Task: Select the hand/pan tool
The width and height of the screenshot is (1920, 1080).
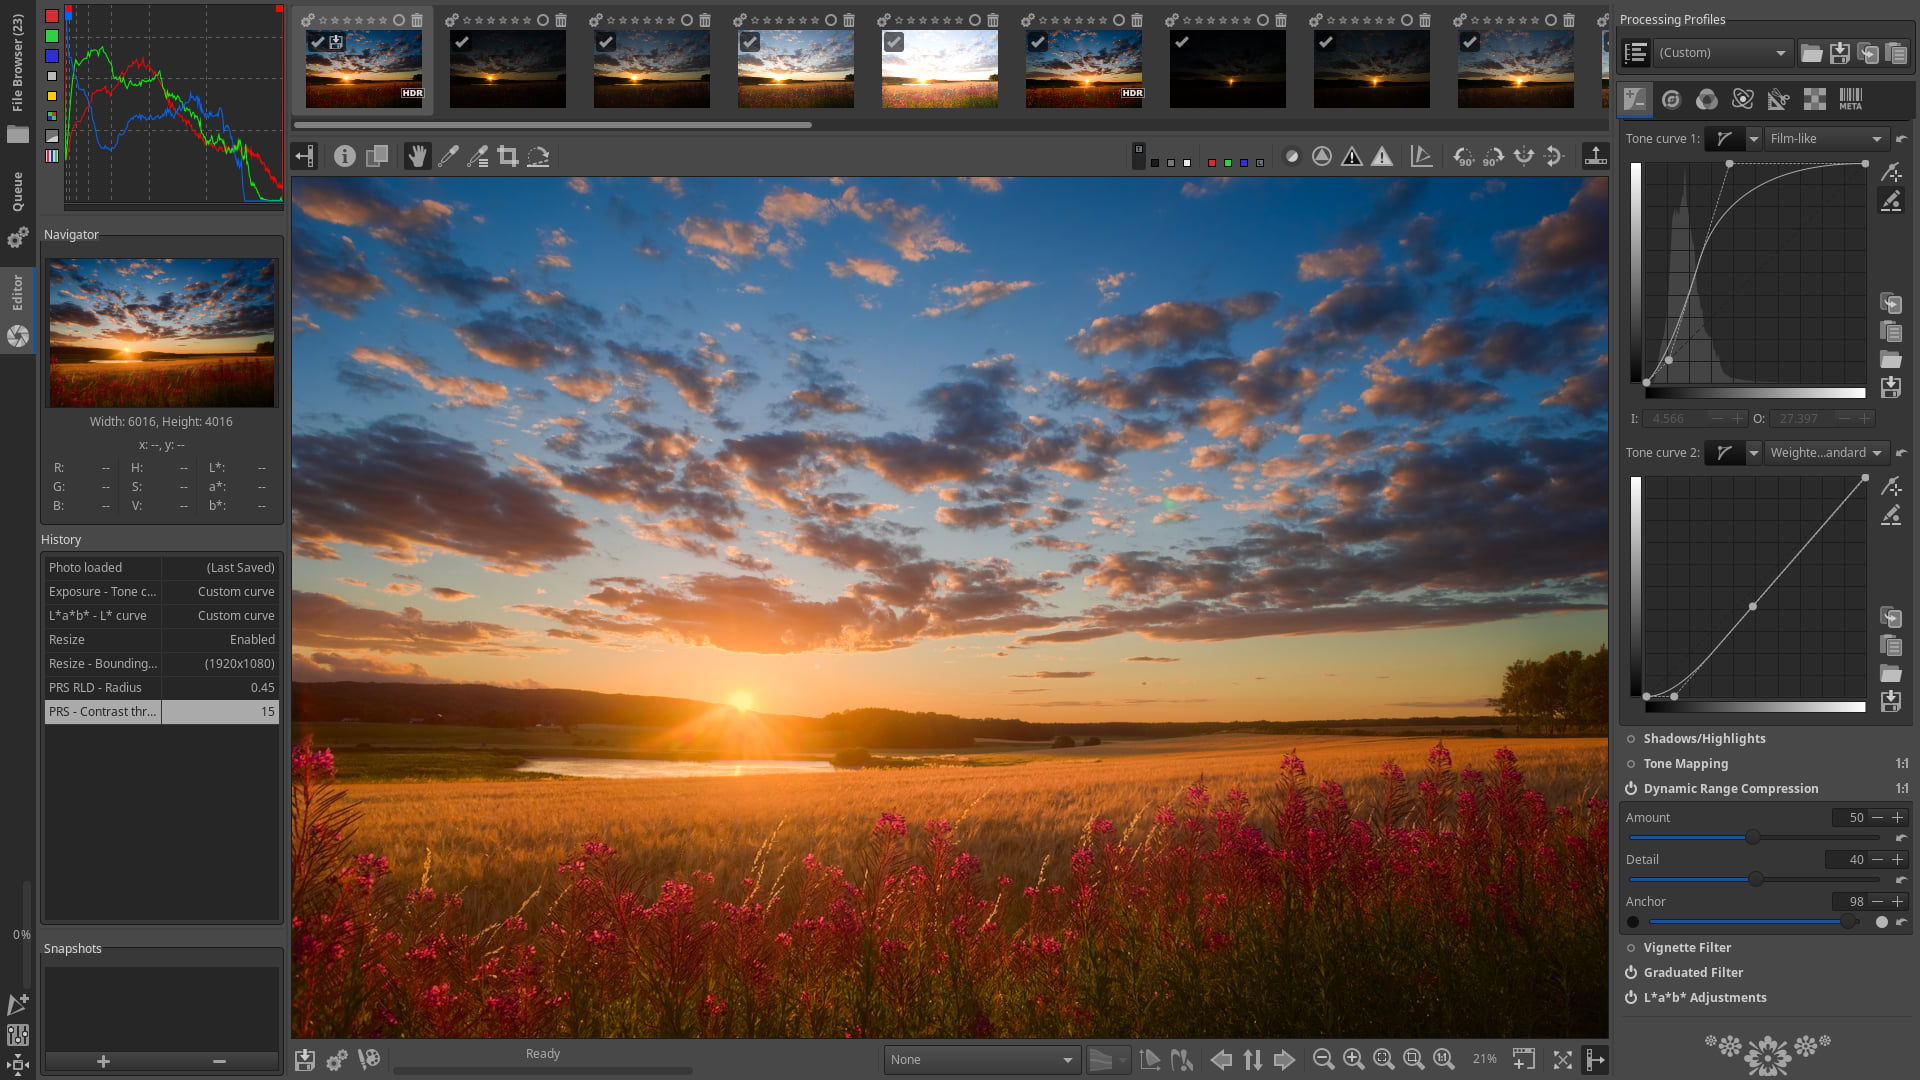Action: pos(417,156)
